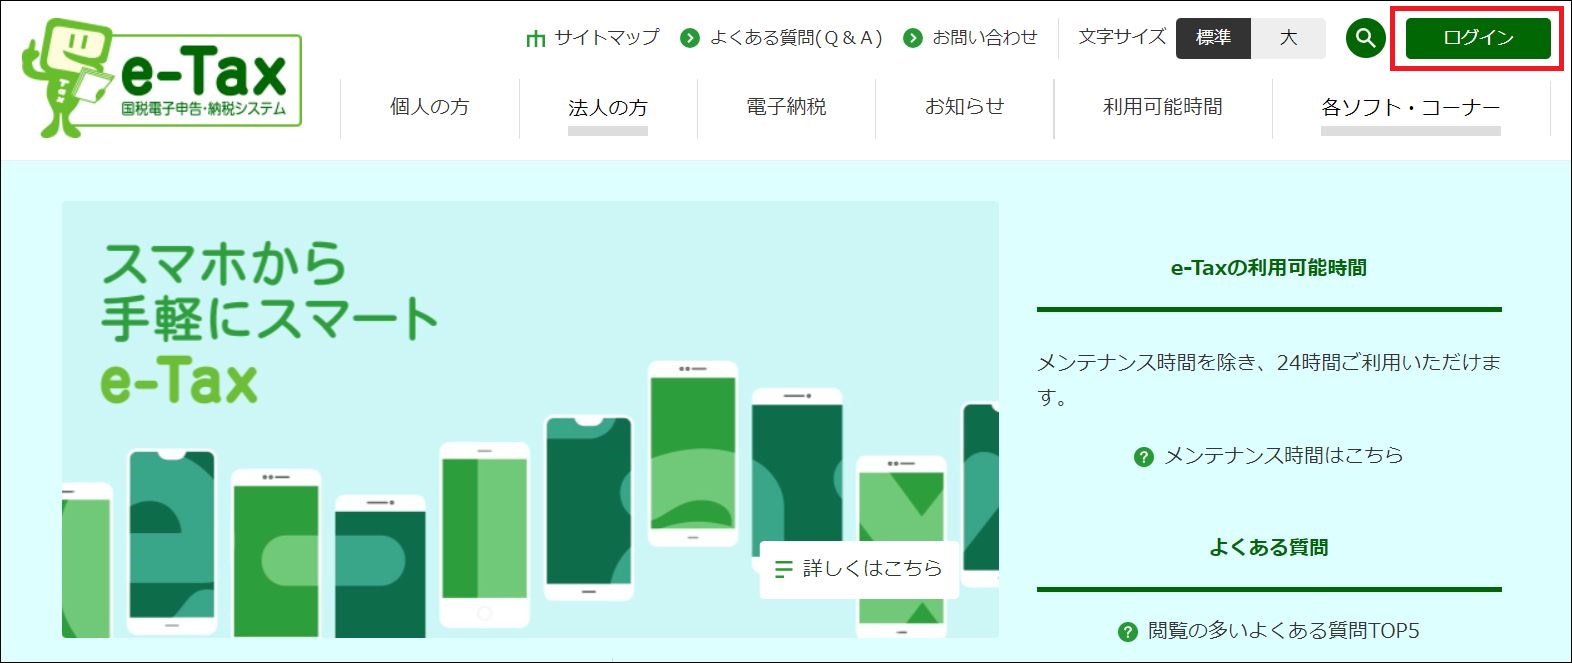The image size is (1572, 663).
Task: Open the 個人の方 menu
Action: pyautogui.click(x=430, y=107)
